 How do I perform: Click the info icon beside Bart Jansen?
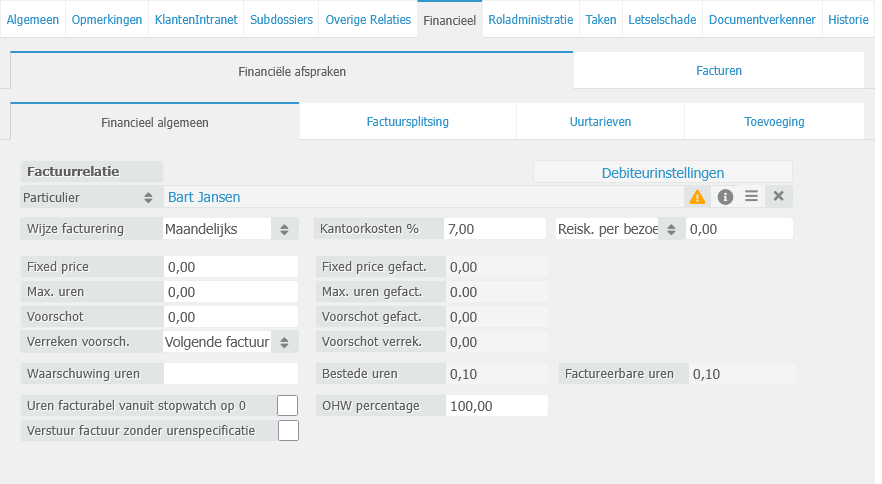726,197
